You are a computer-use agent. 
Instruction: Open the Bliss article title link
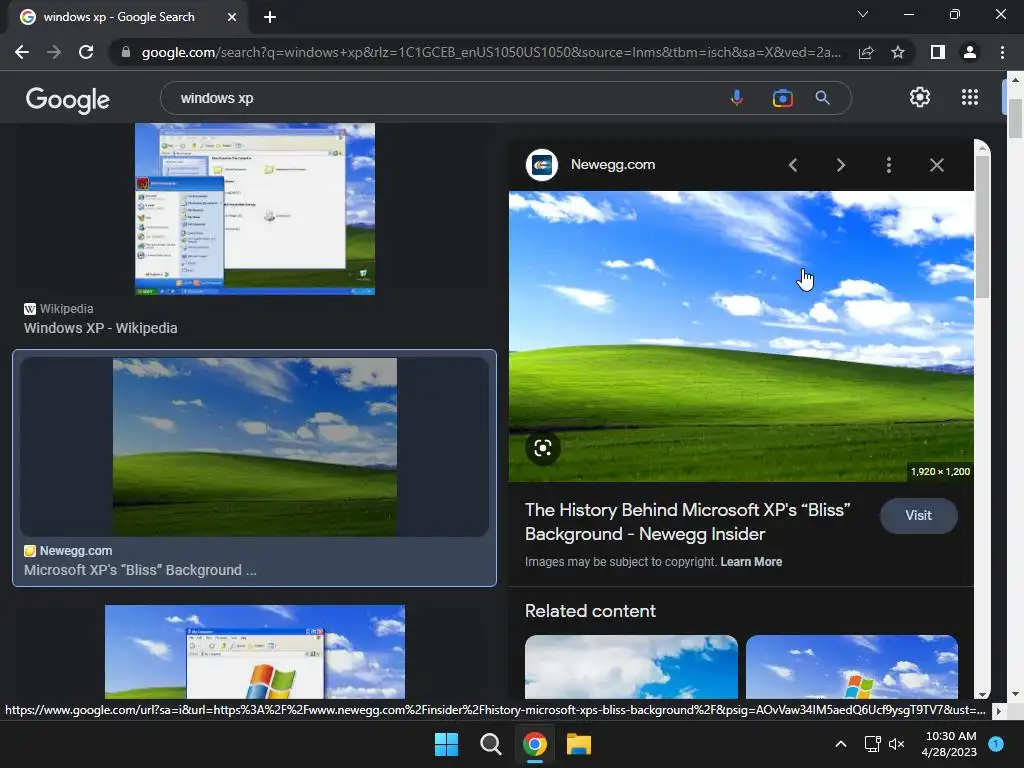coord(688,522)
